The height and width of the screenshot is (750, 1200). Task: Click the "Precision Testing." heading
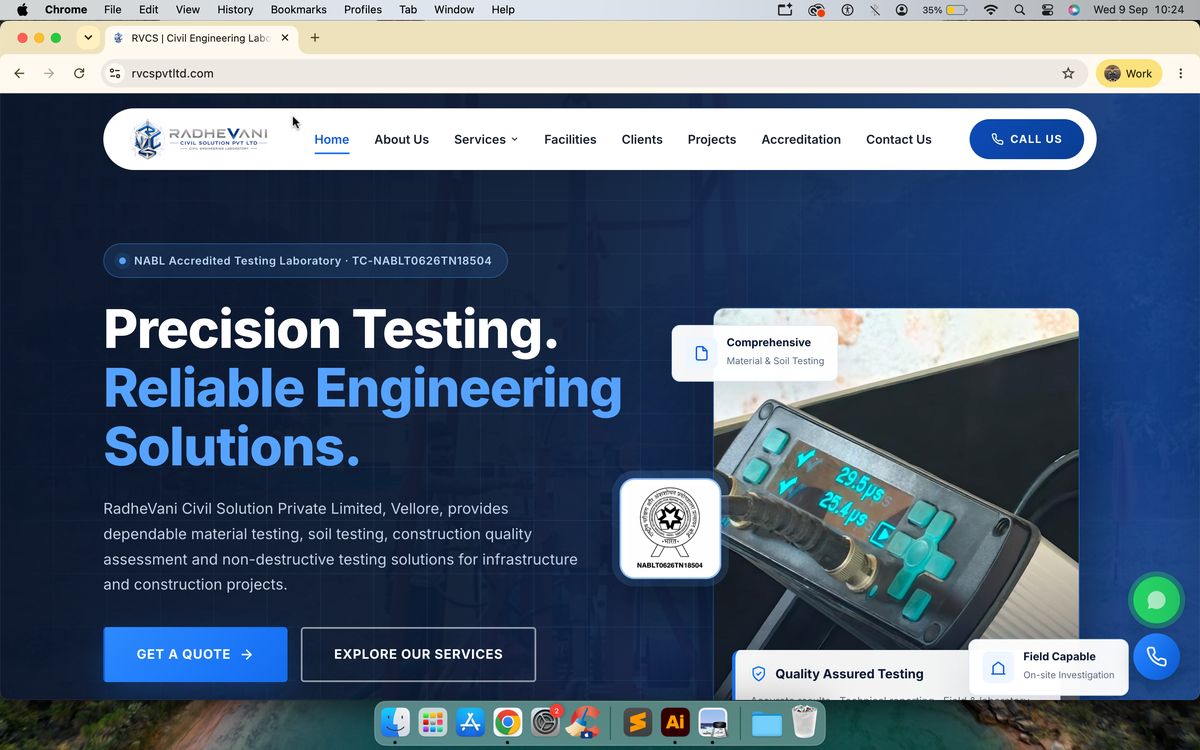click(331, 329)
